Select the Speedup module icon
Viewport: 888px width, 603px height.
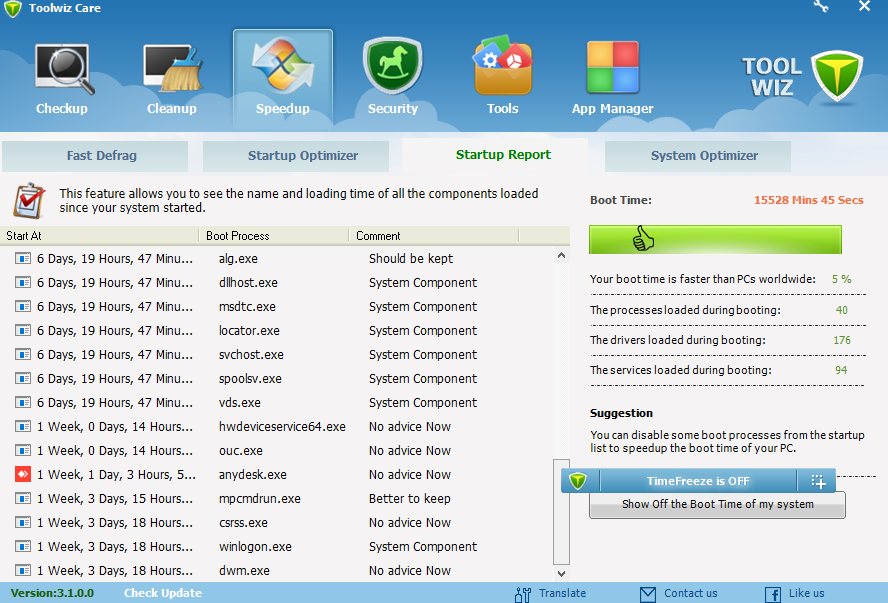tap(283, 65)
